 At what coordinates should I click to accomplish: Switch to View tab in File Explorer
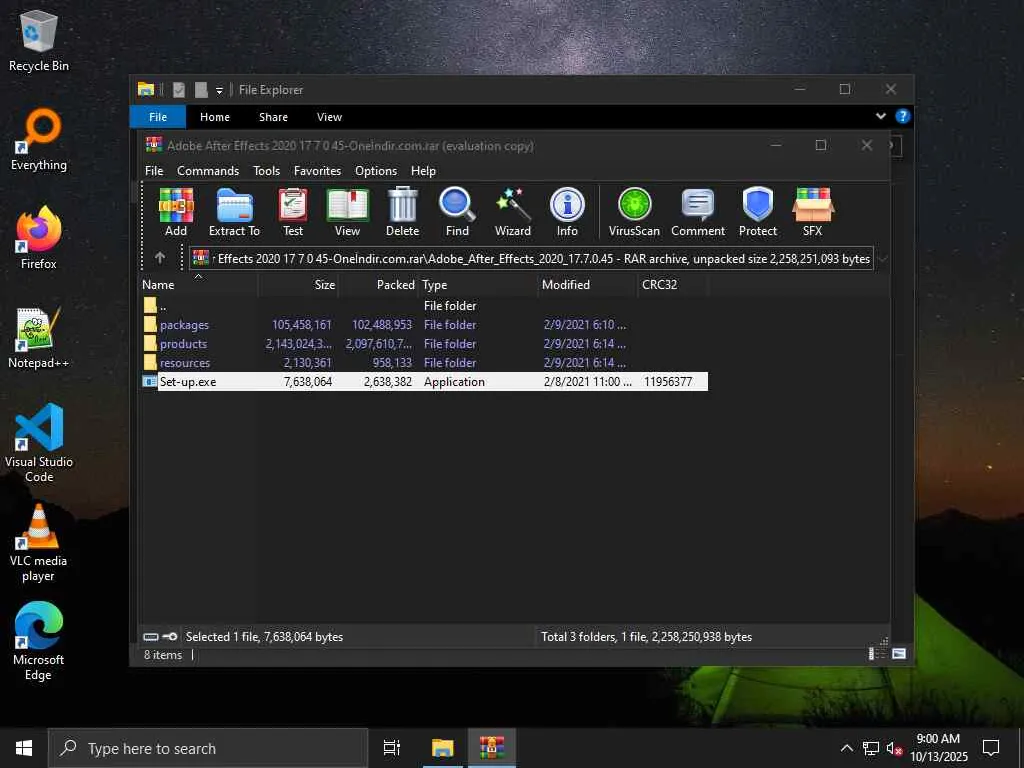coord(329,117)
